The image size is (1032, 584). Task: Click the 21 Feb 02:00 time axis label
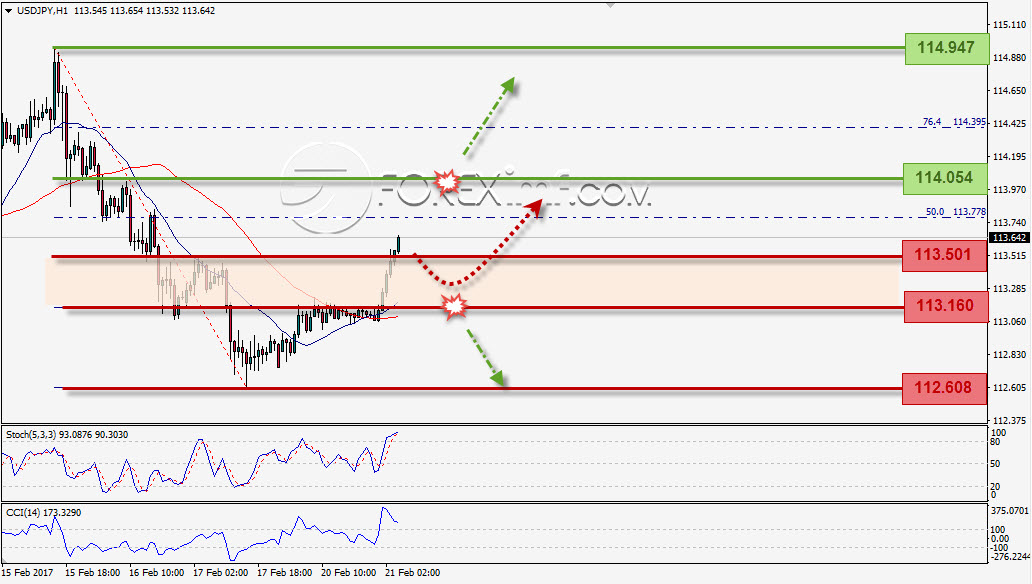click(x=413, y=573)
